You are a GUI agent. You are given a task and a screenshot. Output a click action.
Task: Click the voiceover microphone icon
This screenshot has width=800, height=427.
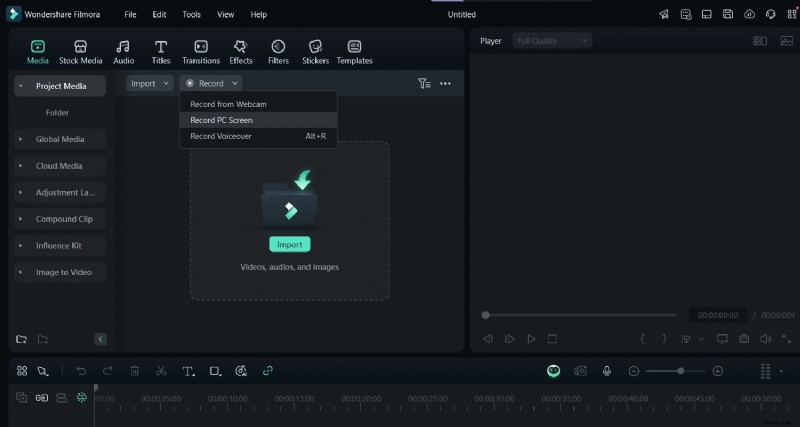(606, 371)
